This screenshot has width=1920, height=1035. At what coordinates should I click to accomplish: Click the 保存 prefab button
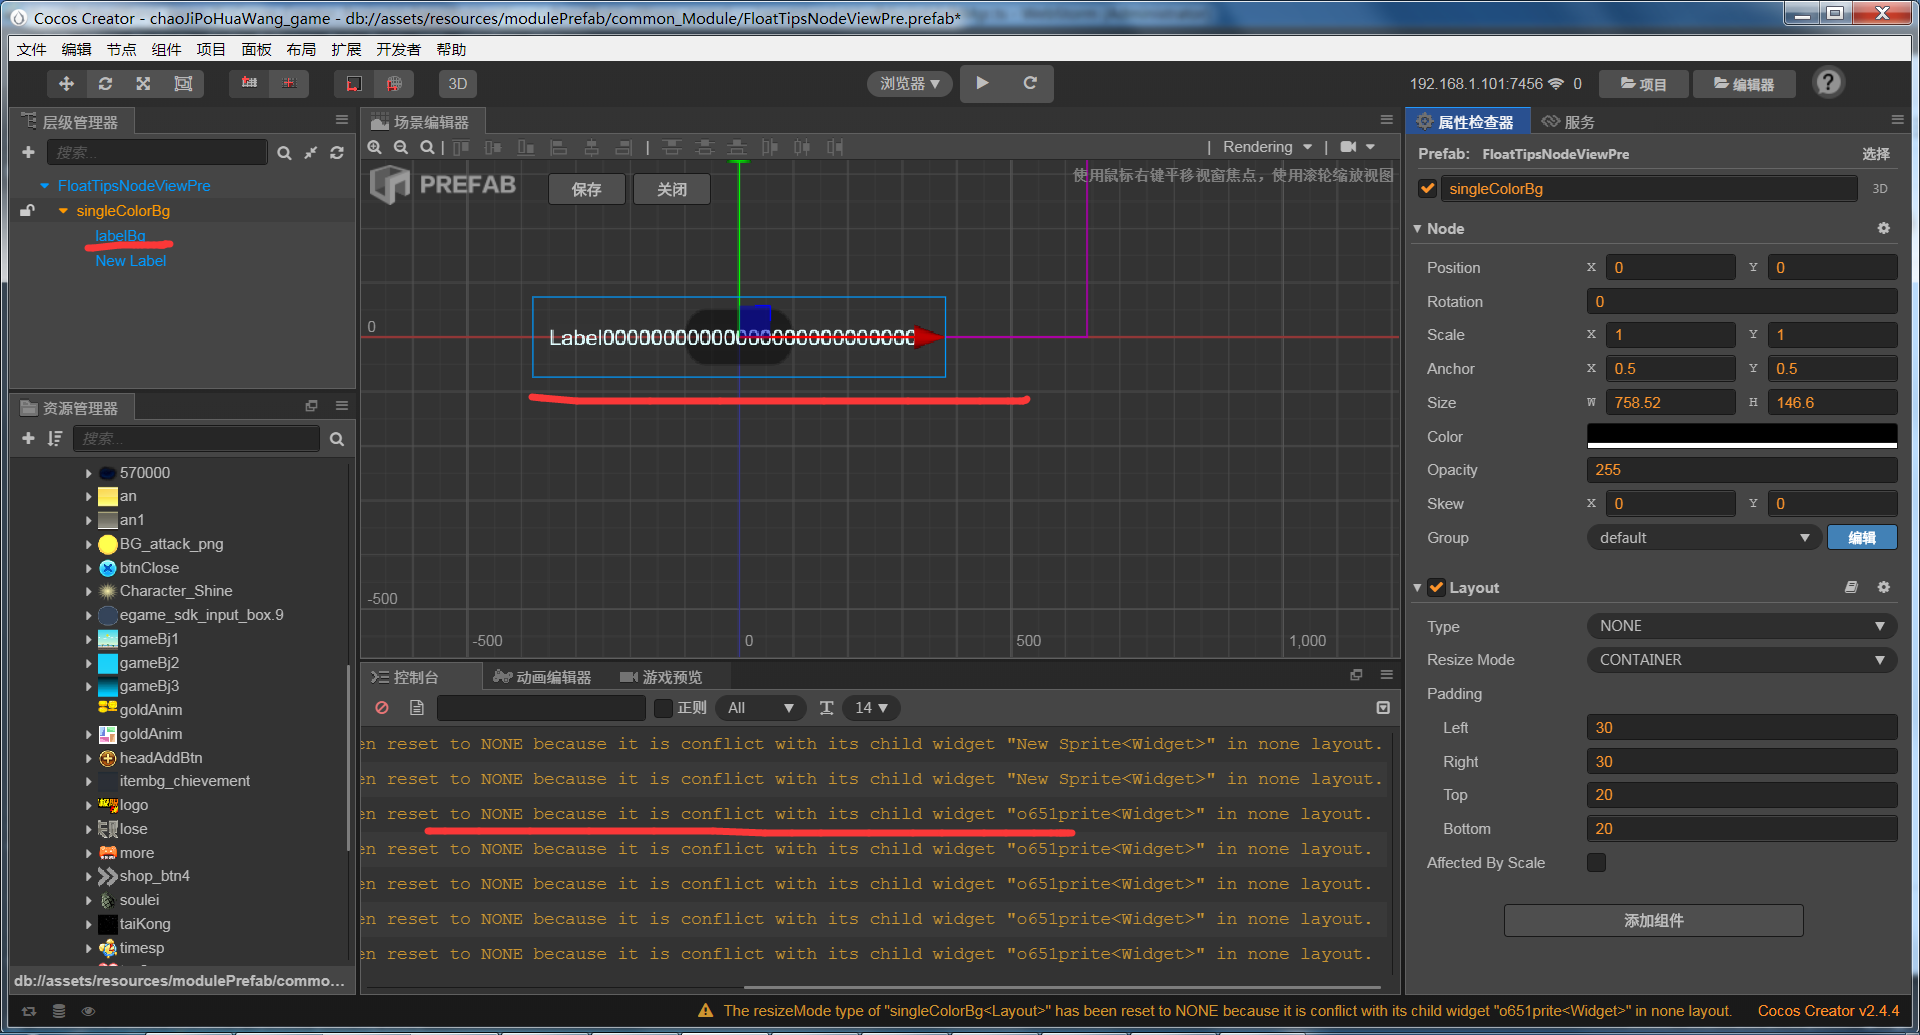pos(587,189)
